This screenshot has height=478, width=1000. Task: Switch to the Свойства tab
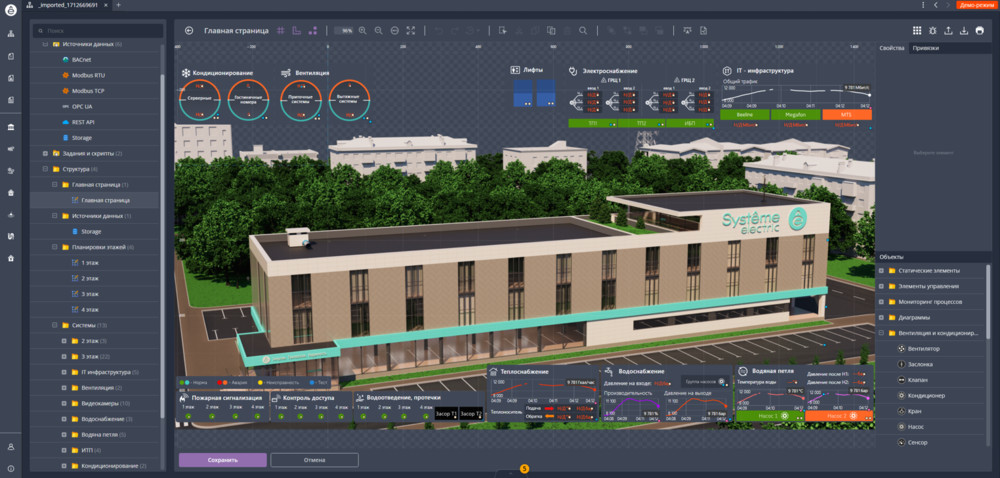891,48
